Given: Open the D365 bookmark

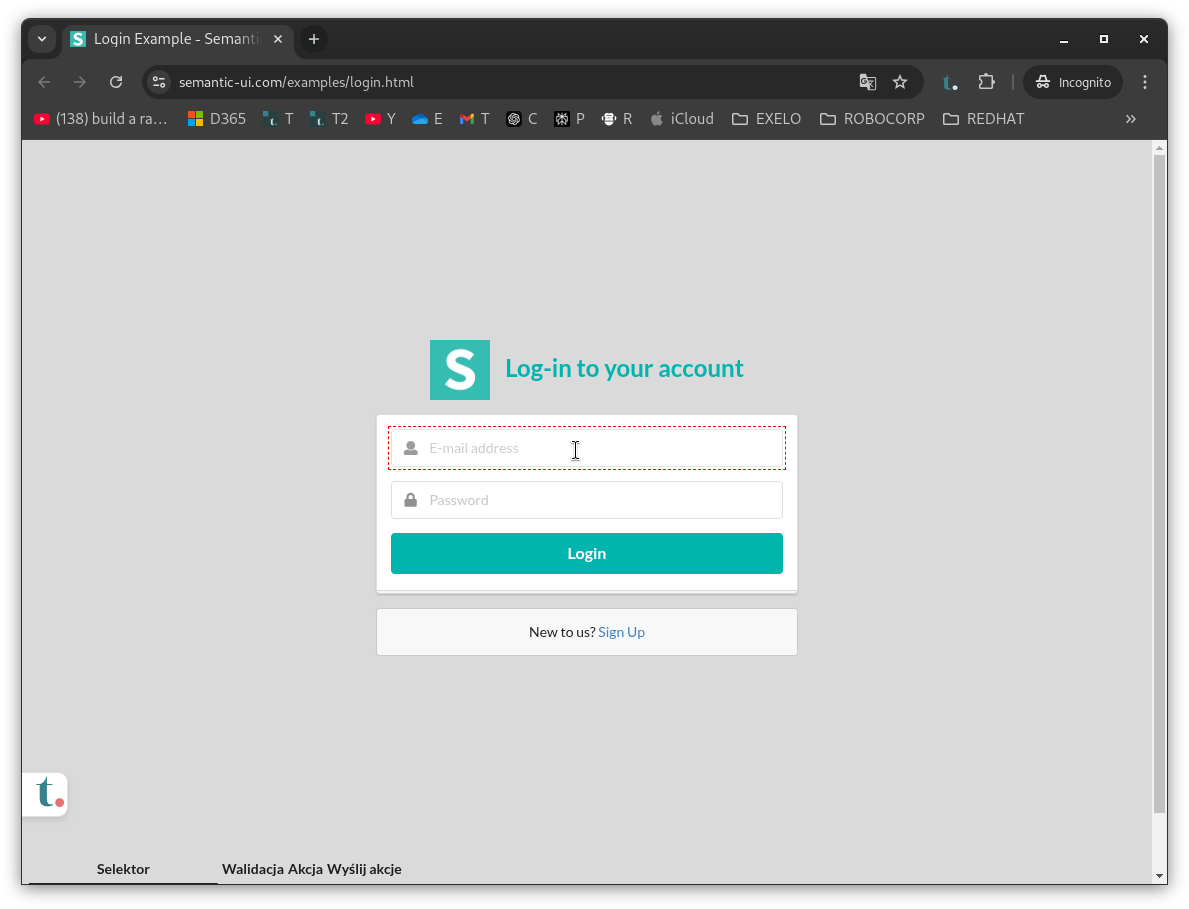Looking at the screenshot, I should [217, 119].
